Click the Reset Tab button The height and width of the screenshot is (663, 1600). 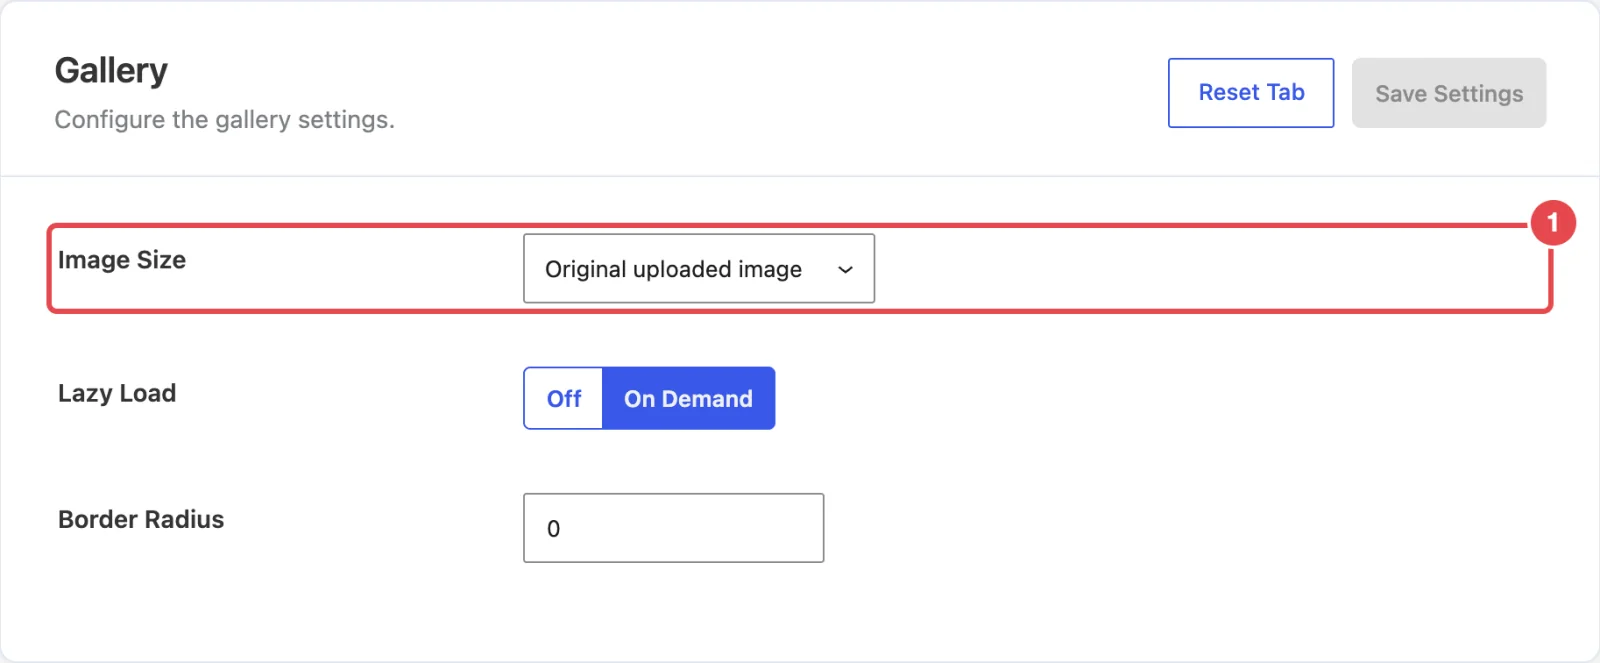pyautogui.click(x=1251, y=93)
